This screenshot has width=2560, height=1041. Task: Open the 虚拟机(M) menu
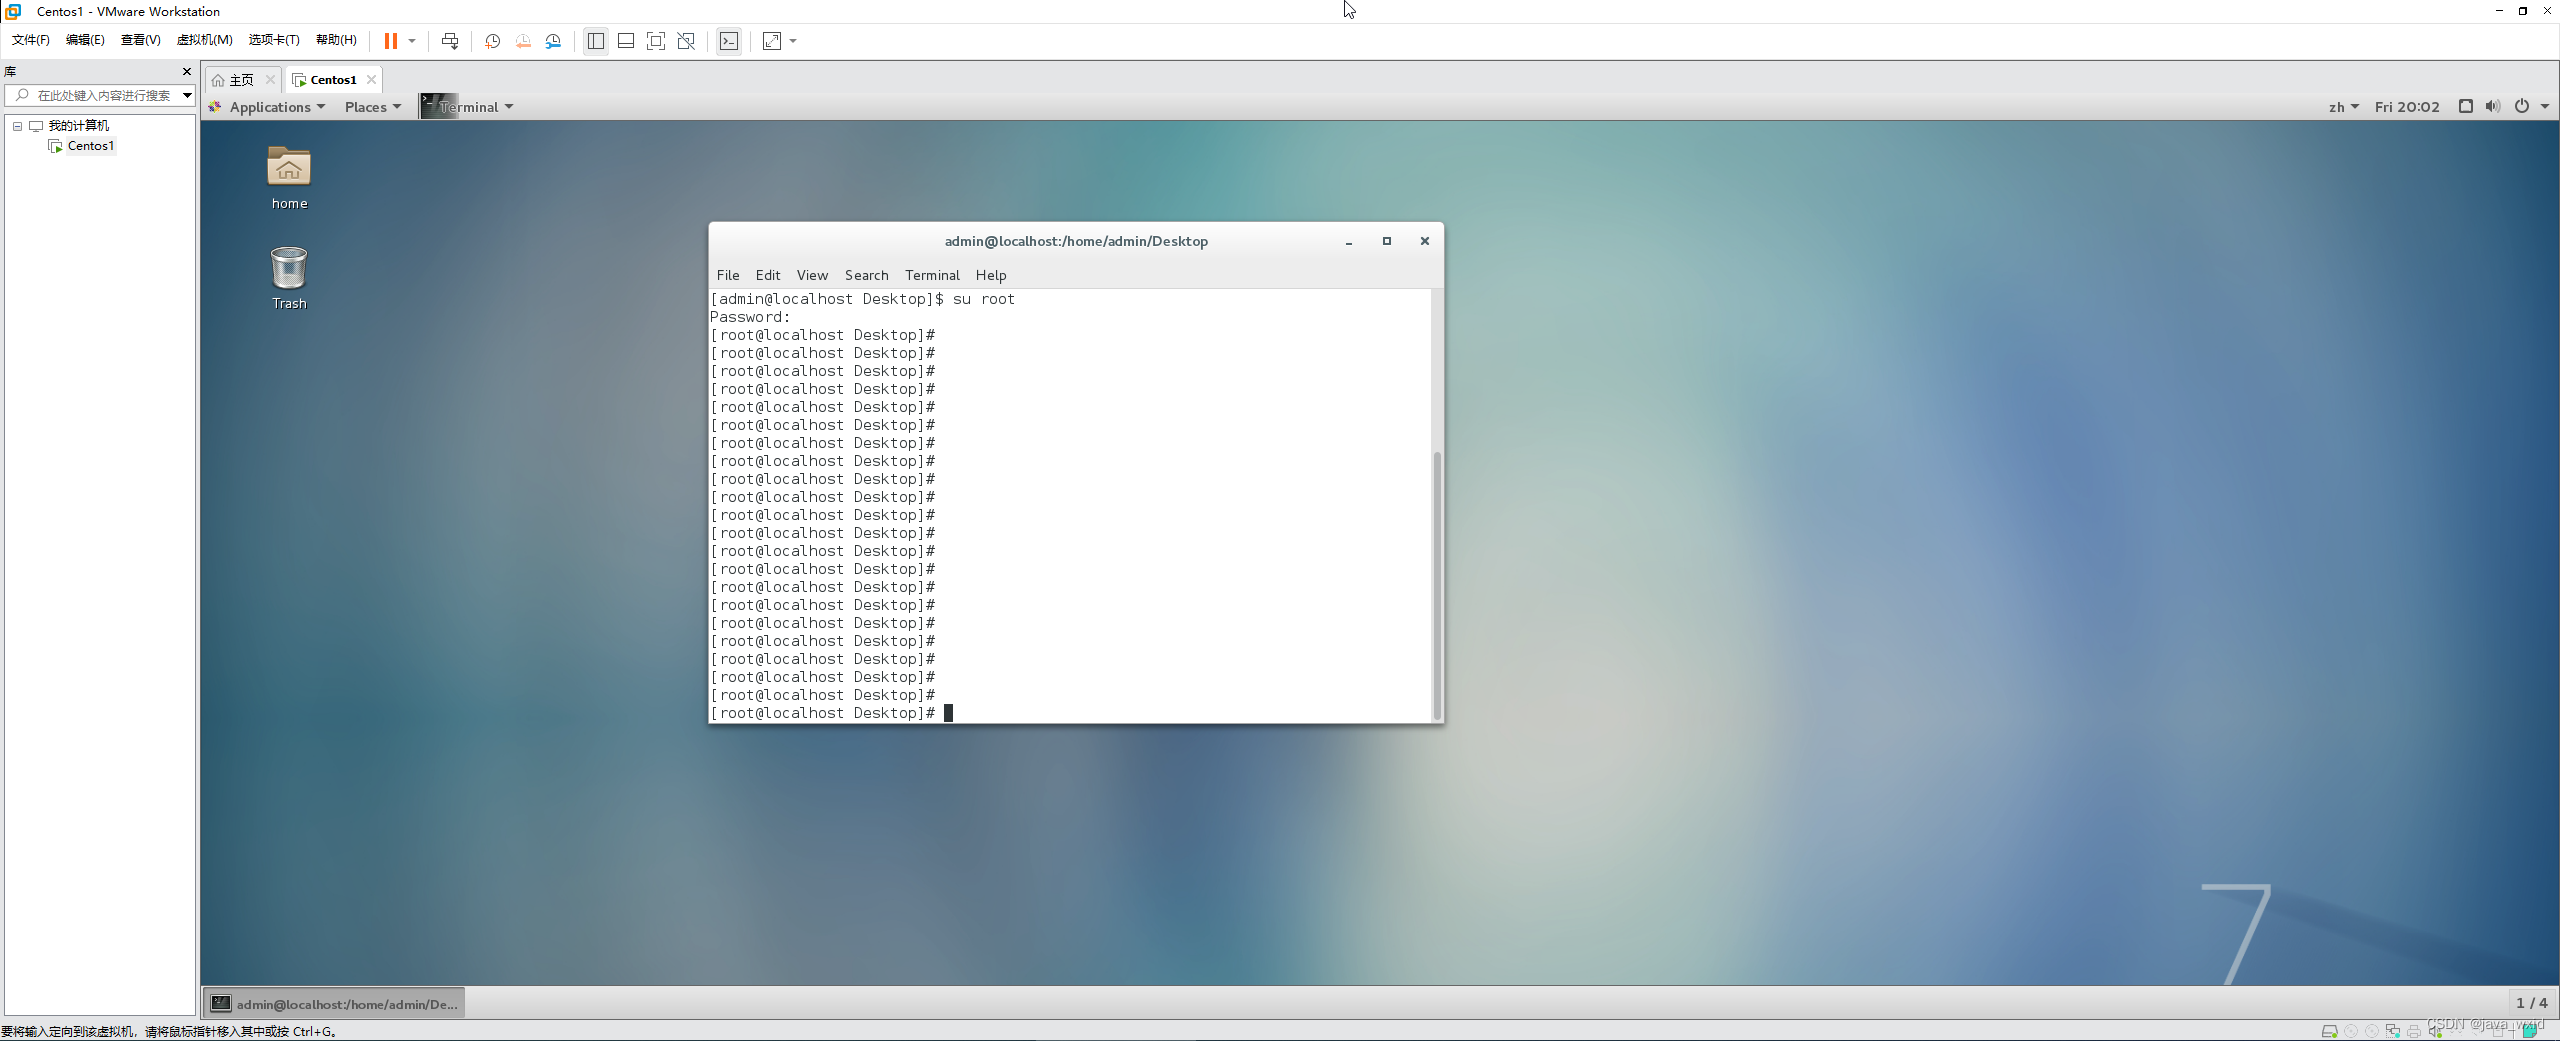point(204,40)
